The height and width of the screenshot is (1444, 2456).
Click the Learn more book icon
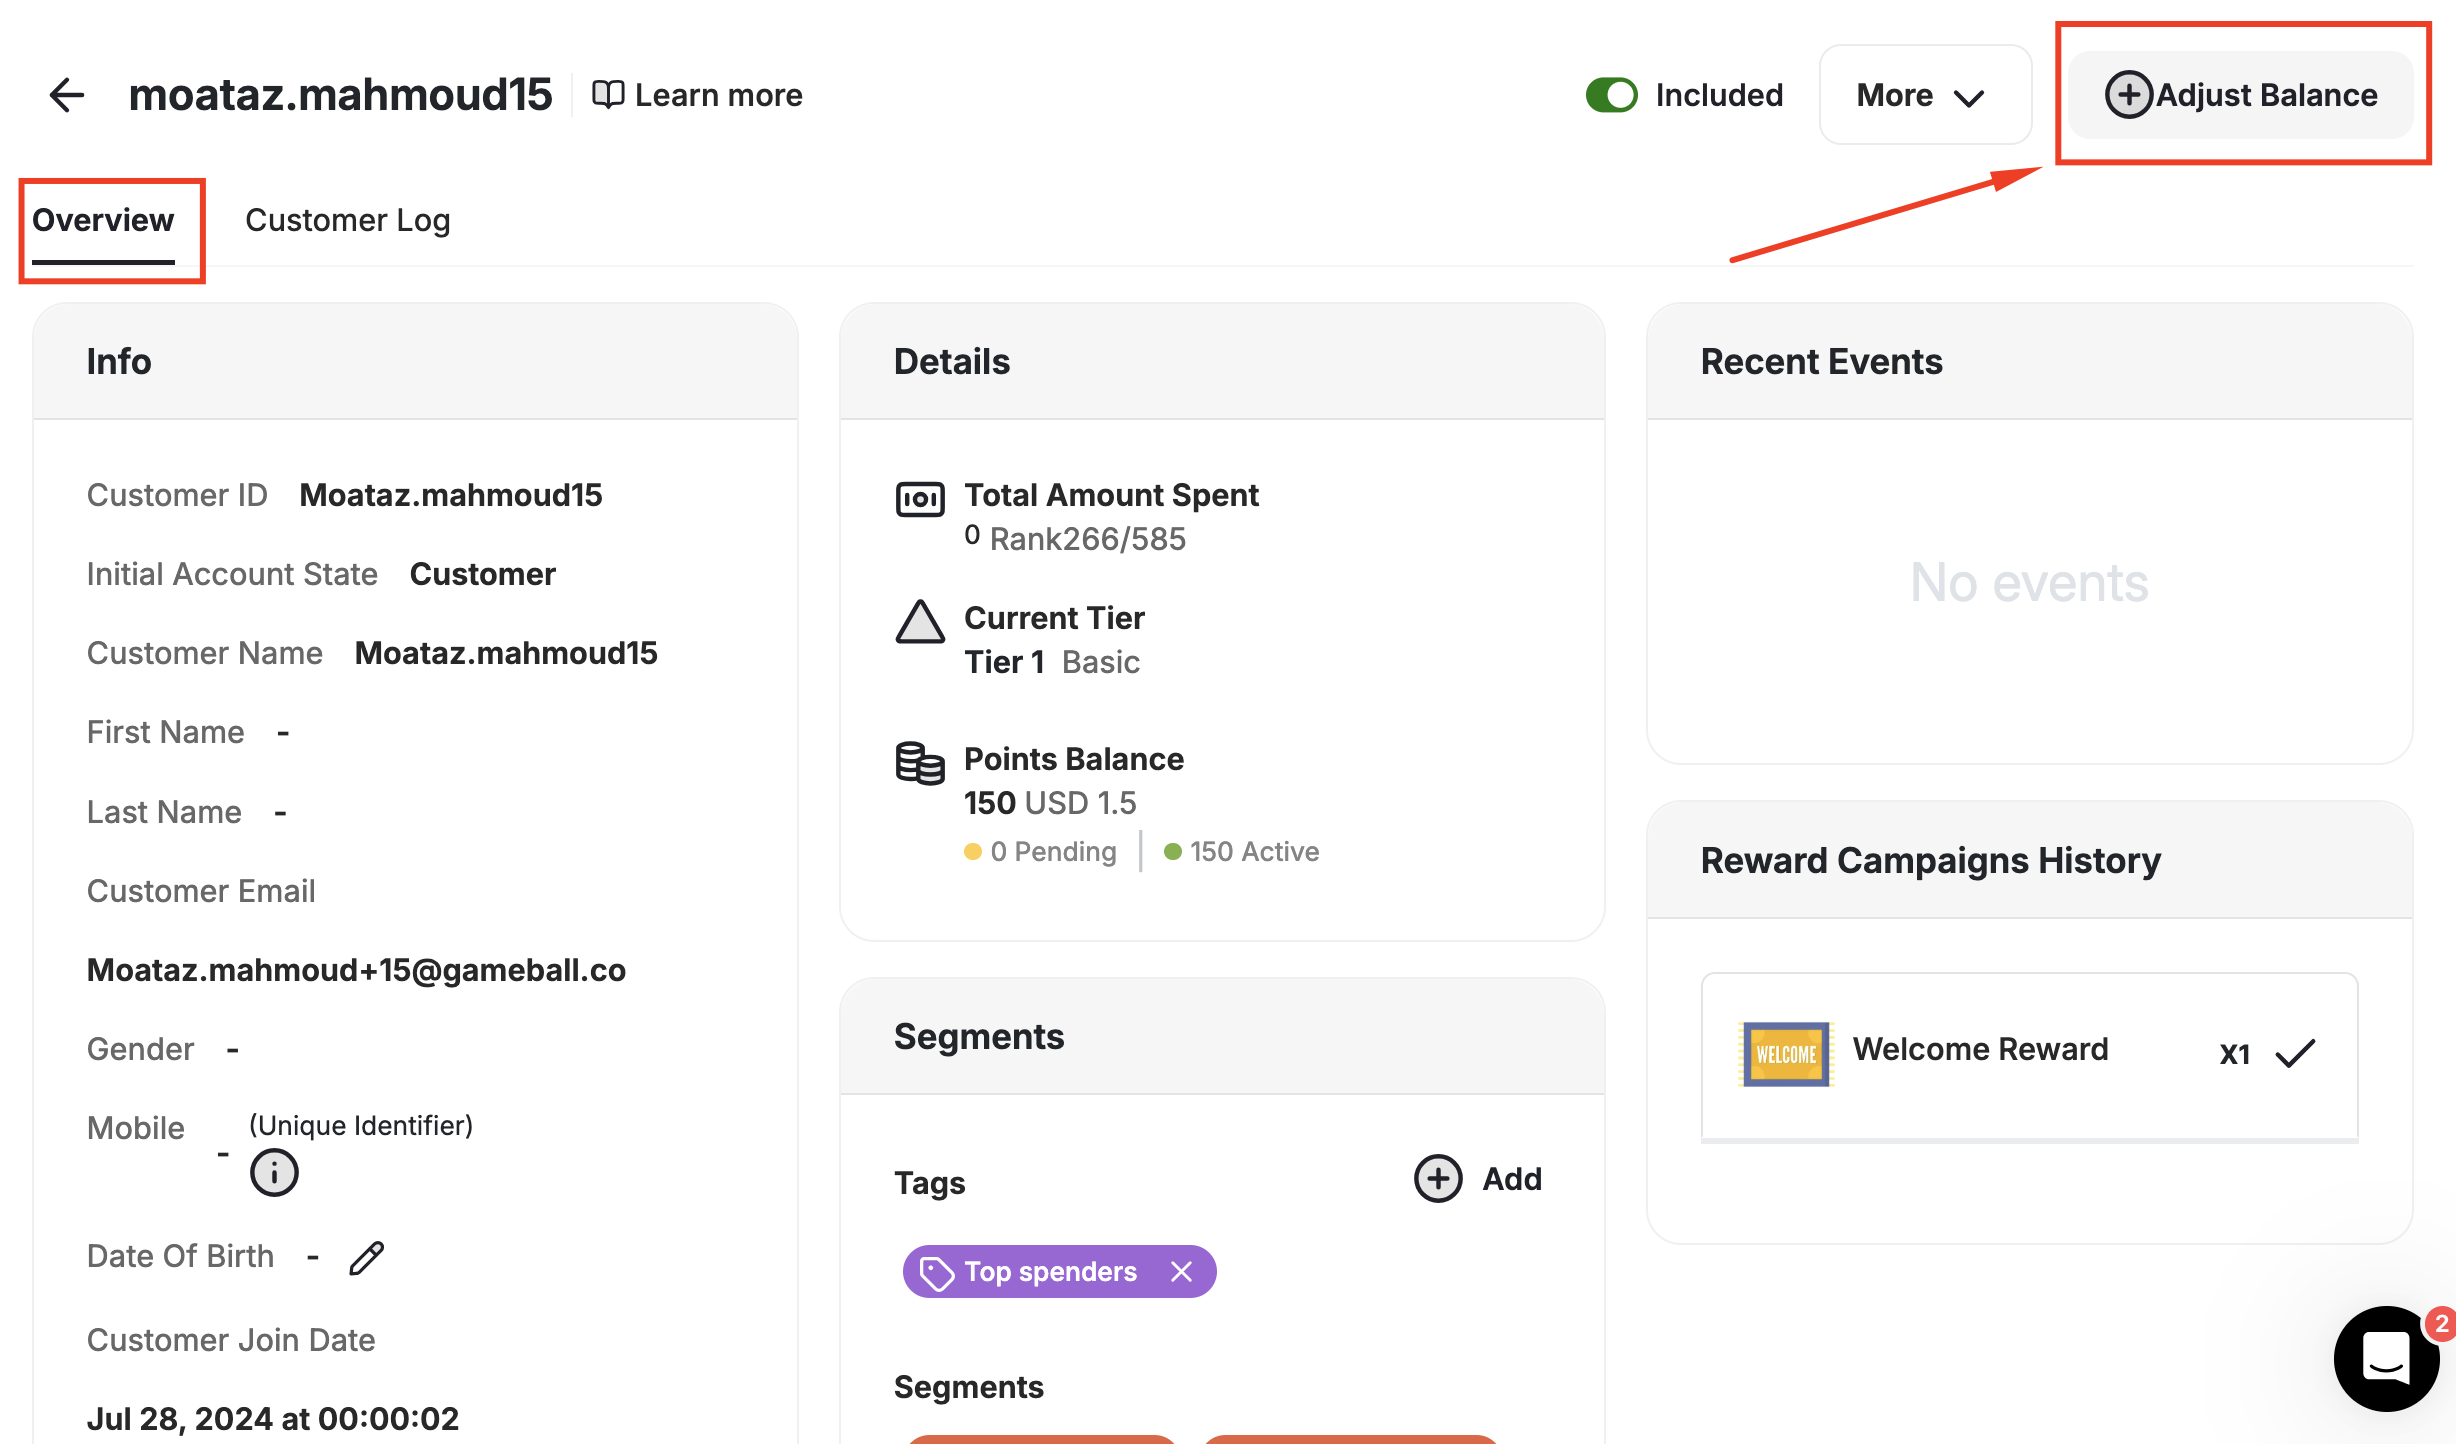coord(608,95)
